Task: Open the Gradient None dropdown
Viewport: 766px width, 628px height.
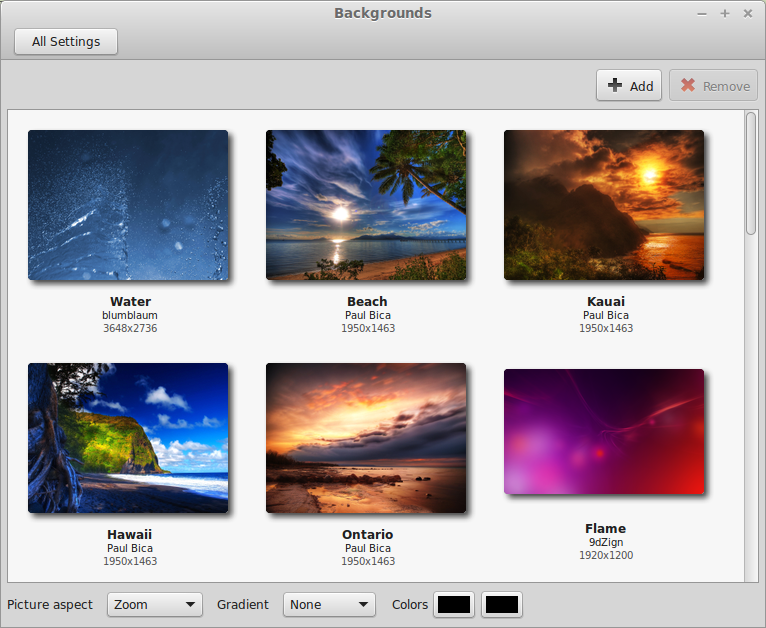Action: click(x=329, y=605)
